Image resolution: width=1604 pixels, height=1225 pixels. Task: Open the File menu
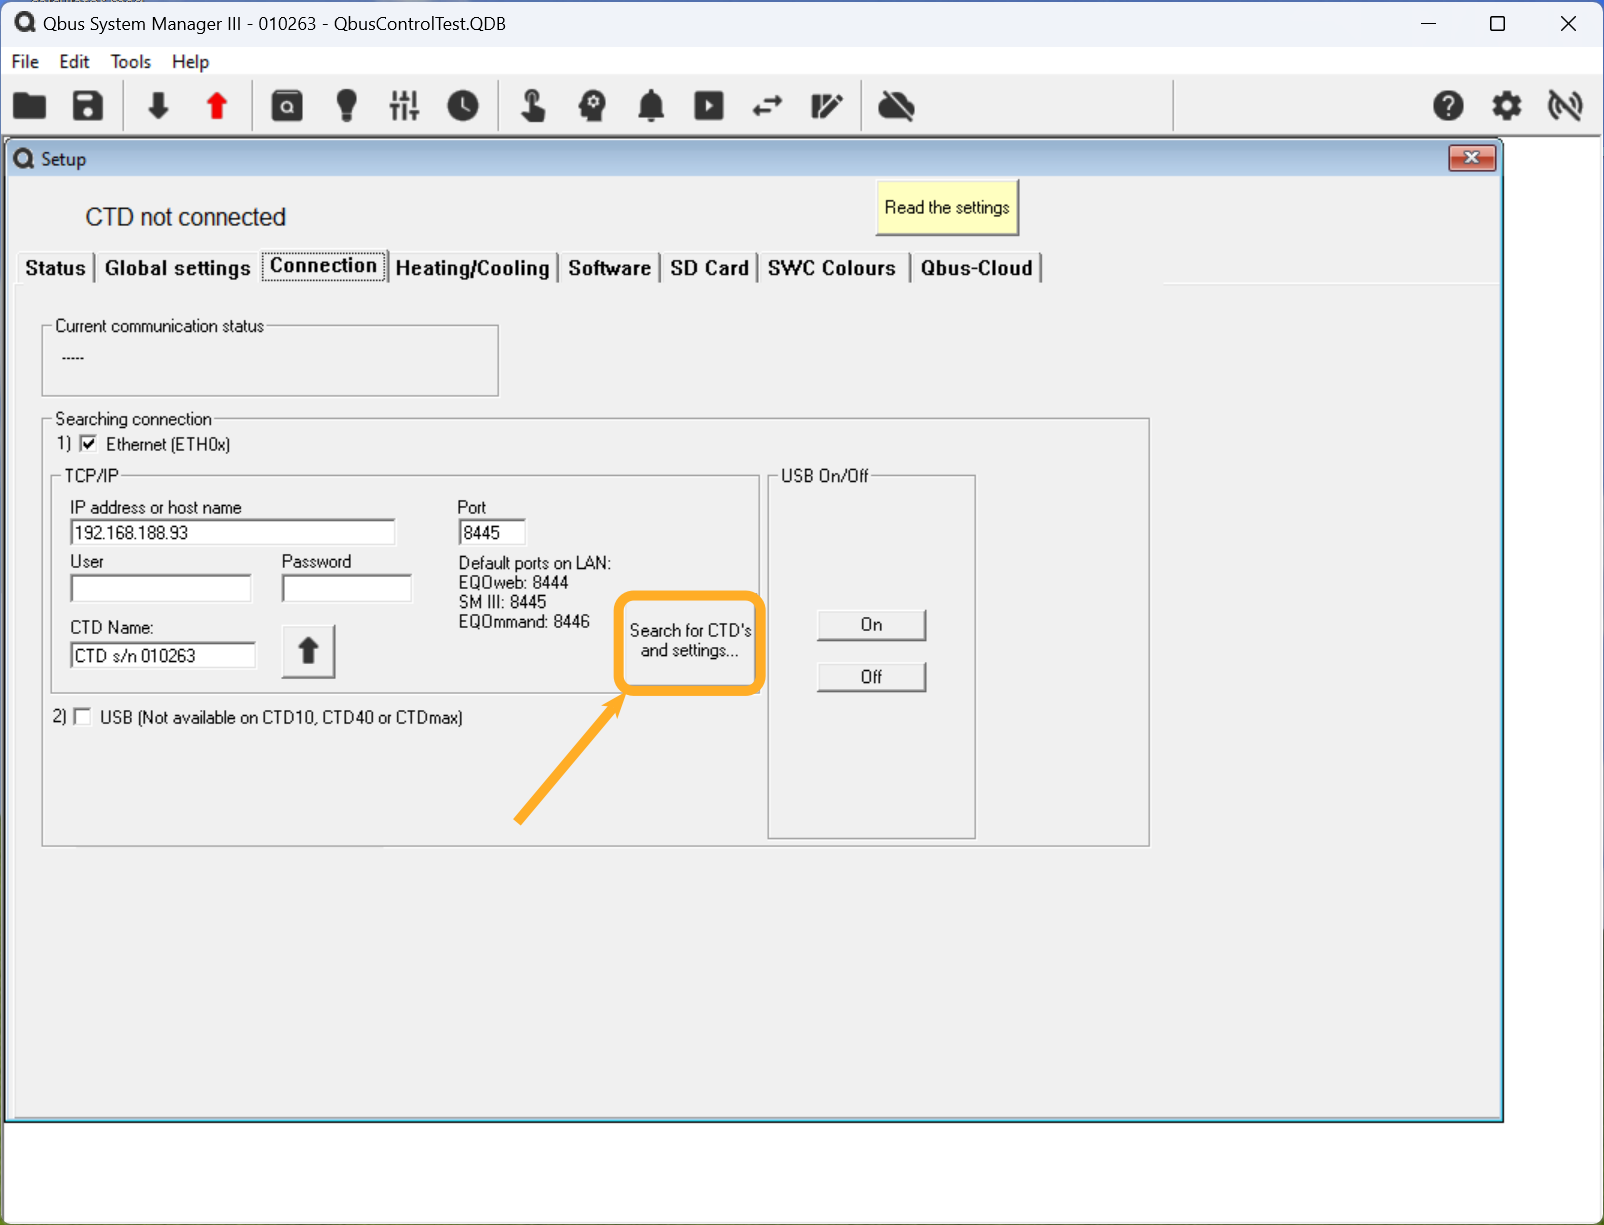(25, 61)
